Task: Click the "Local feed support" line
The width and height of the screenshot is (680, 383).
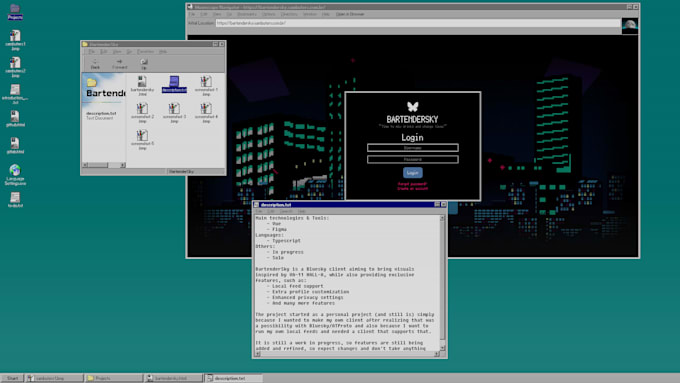Action: point(298,286)
